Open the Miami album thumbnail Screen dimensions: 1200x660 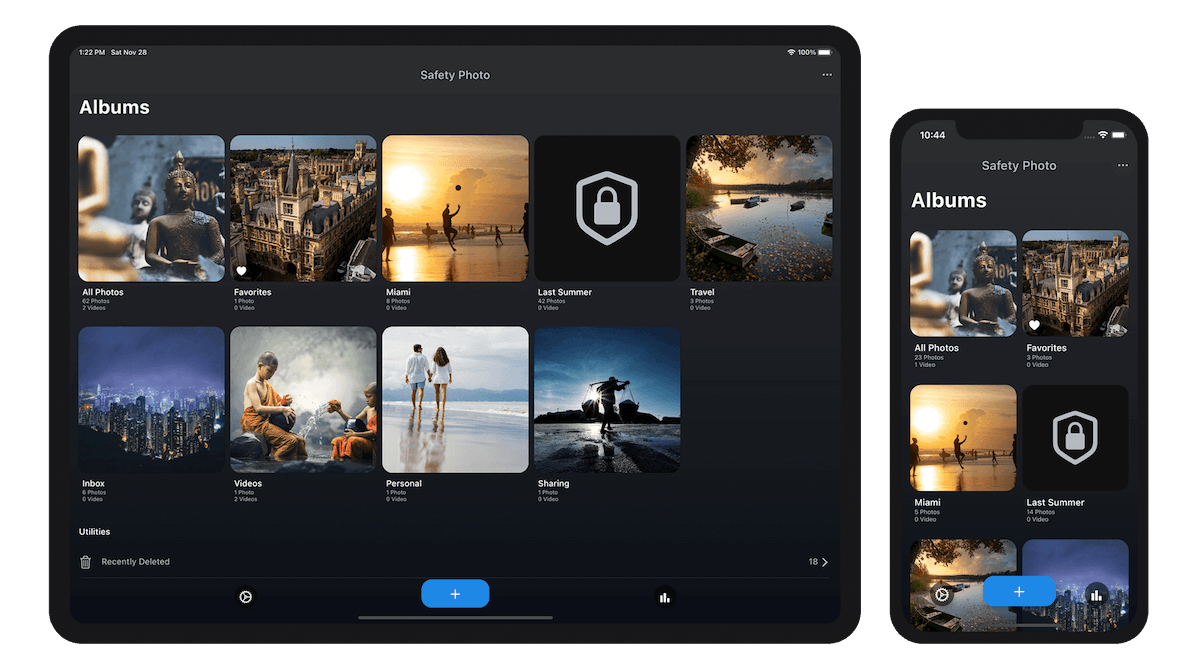coord(455,207)
